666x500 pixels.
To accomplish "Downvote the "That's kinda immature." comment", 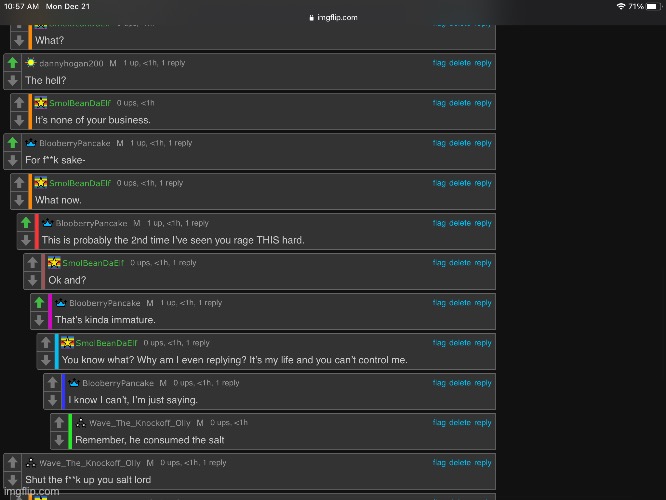I will click(x=38, y=320).
